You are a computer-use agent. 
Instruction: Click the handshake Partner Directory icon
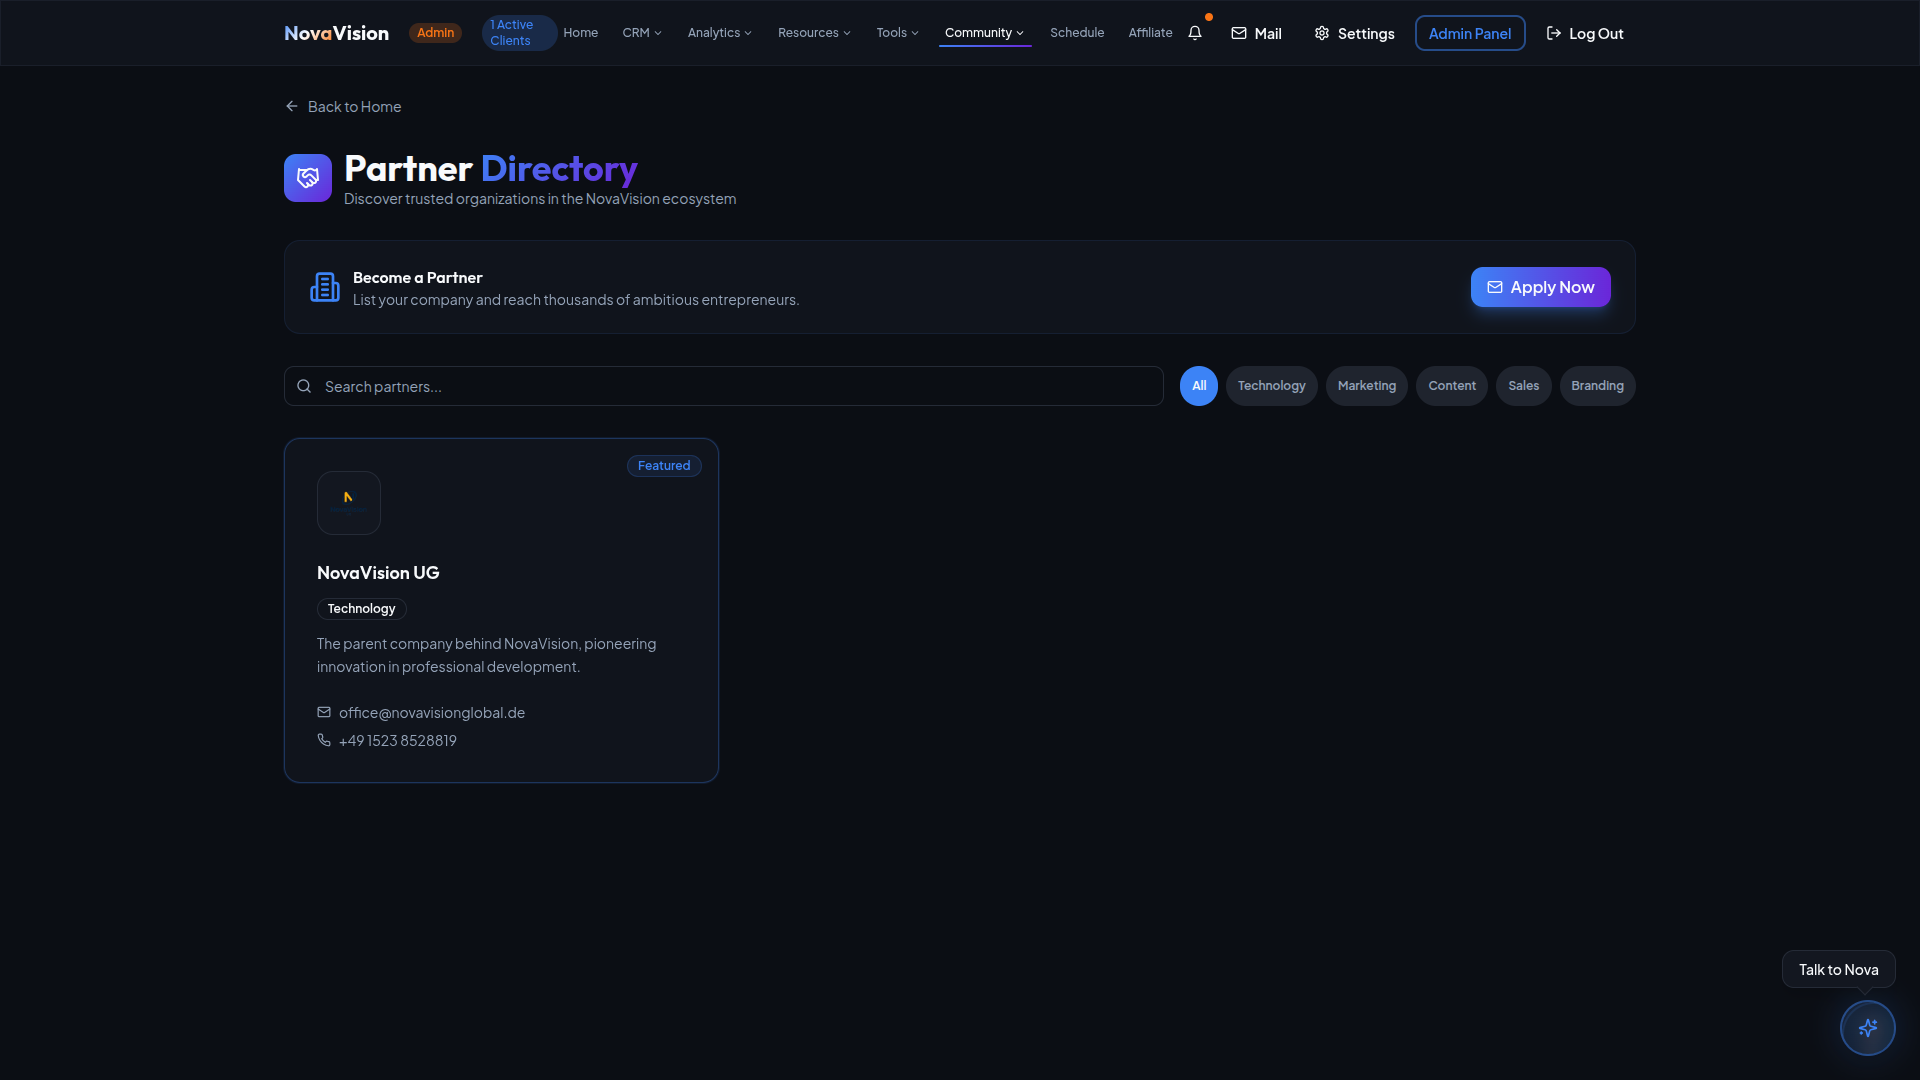[308, 178]
